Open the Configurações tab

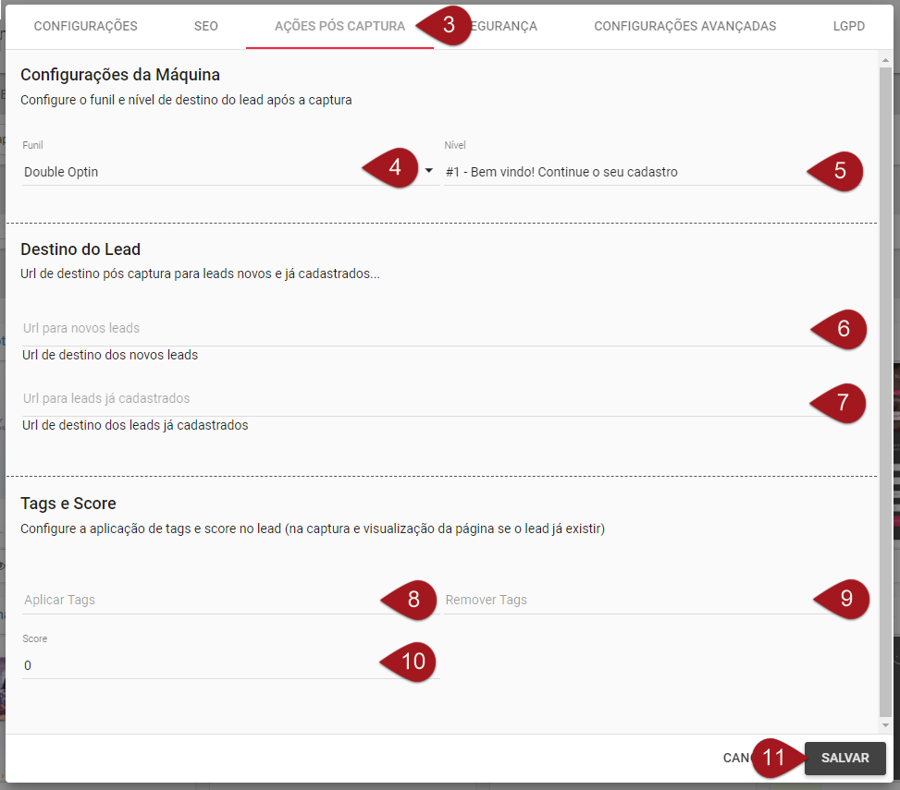85,26
